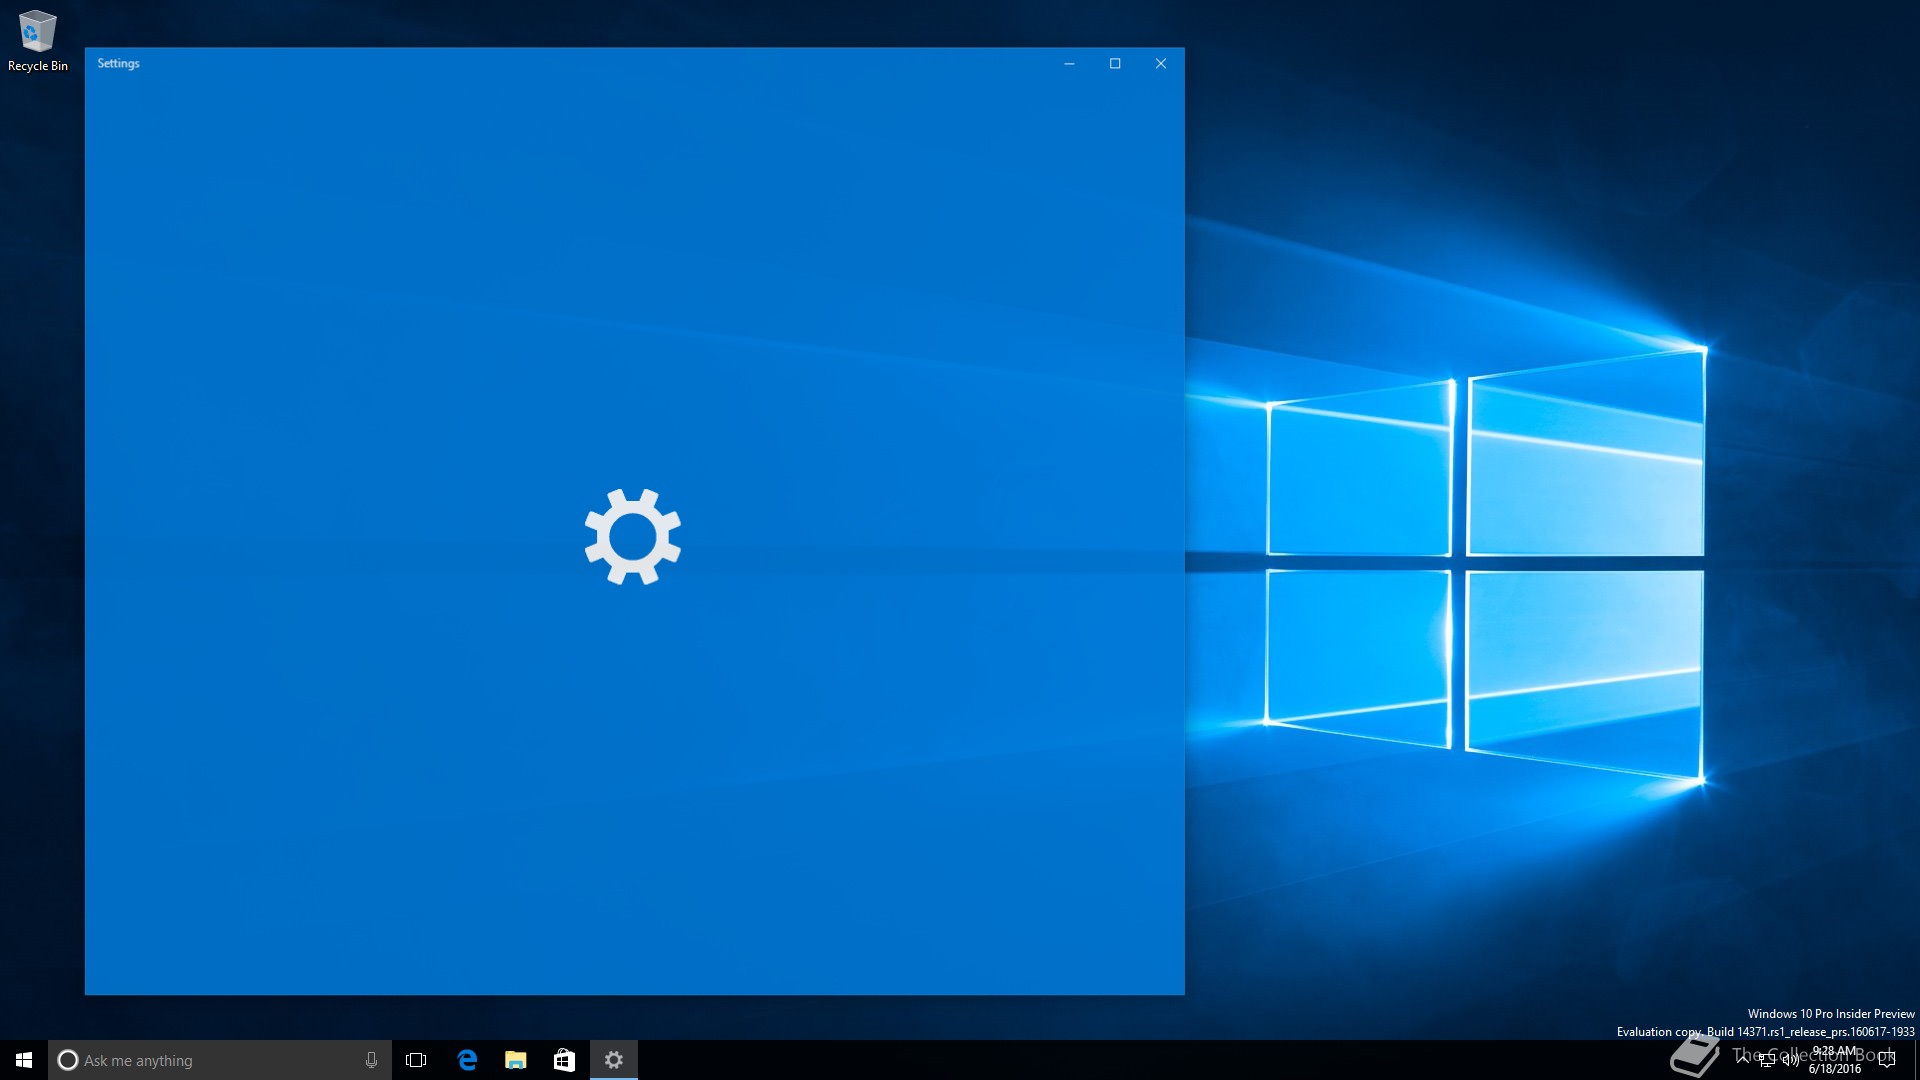
Task: Click the Show desktop sliver at the taskbar end
Action: pos(1916,1060)
